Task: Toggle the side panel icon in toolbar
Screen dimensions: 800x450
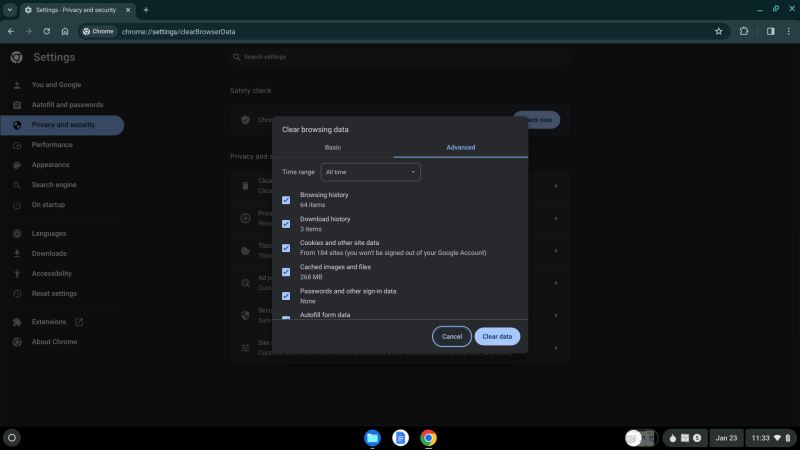Action: [x=770, y=31]
